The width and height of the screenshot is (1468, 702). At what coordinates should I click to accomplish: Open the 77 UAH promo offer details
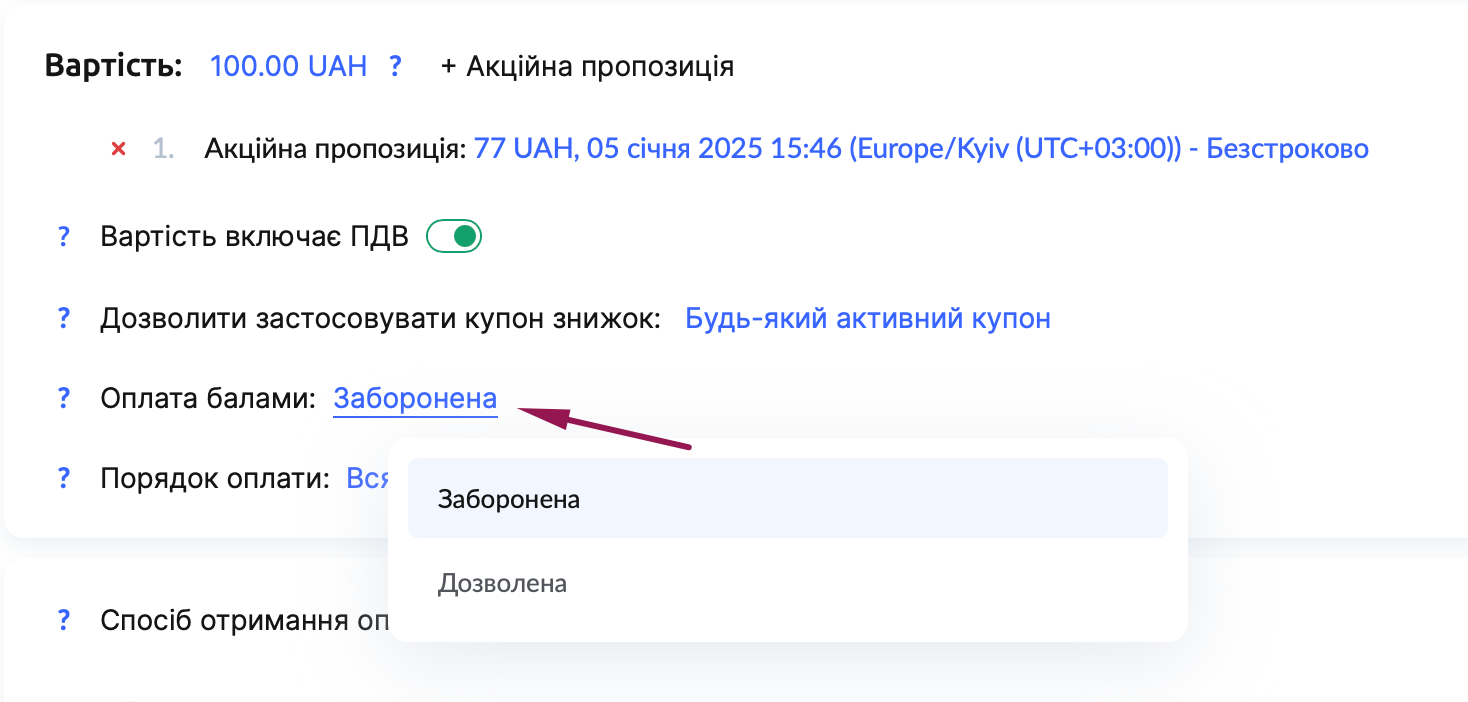920,150
